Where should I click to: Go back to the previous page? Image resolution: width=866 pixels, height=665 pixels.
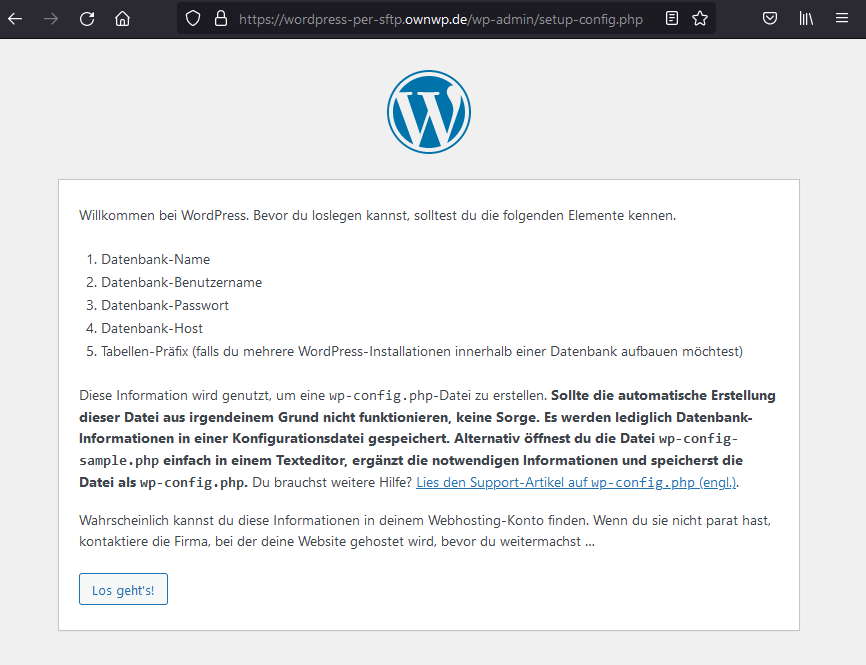pos(15,19)
